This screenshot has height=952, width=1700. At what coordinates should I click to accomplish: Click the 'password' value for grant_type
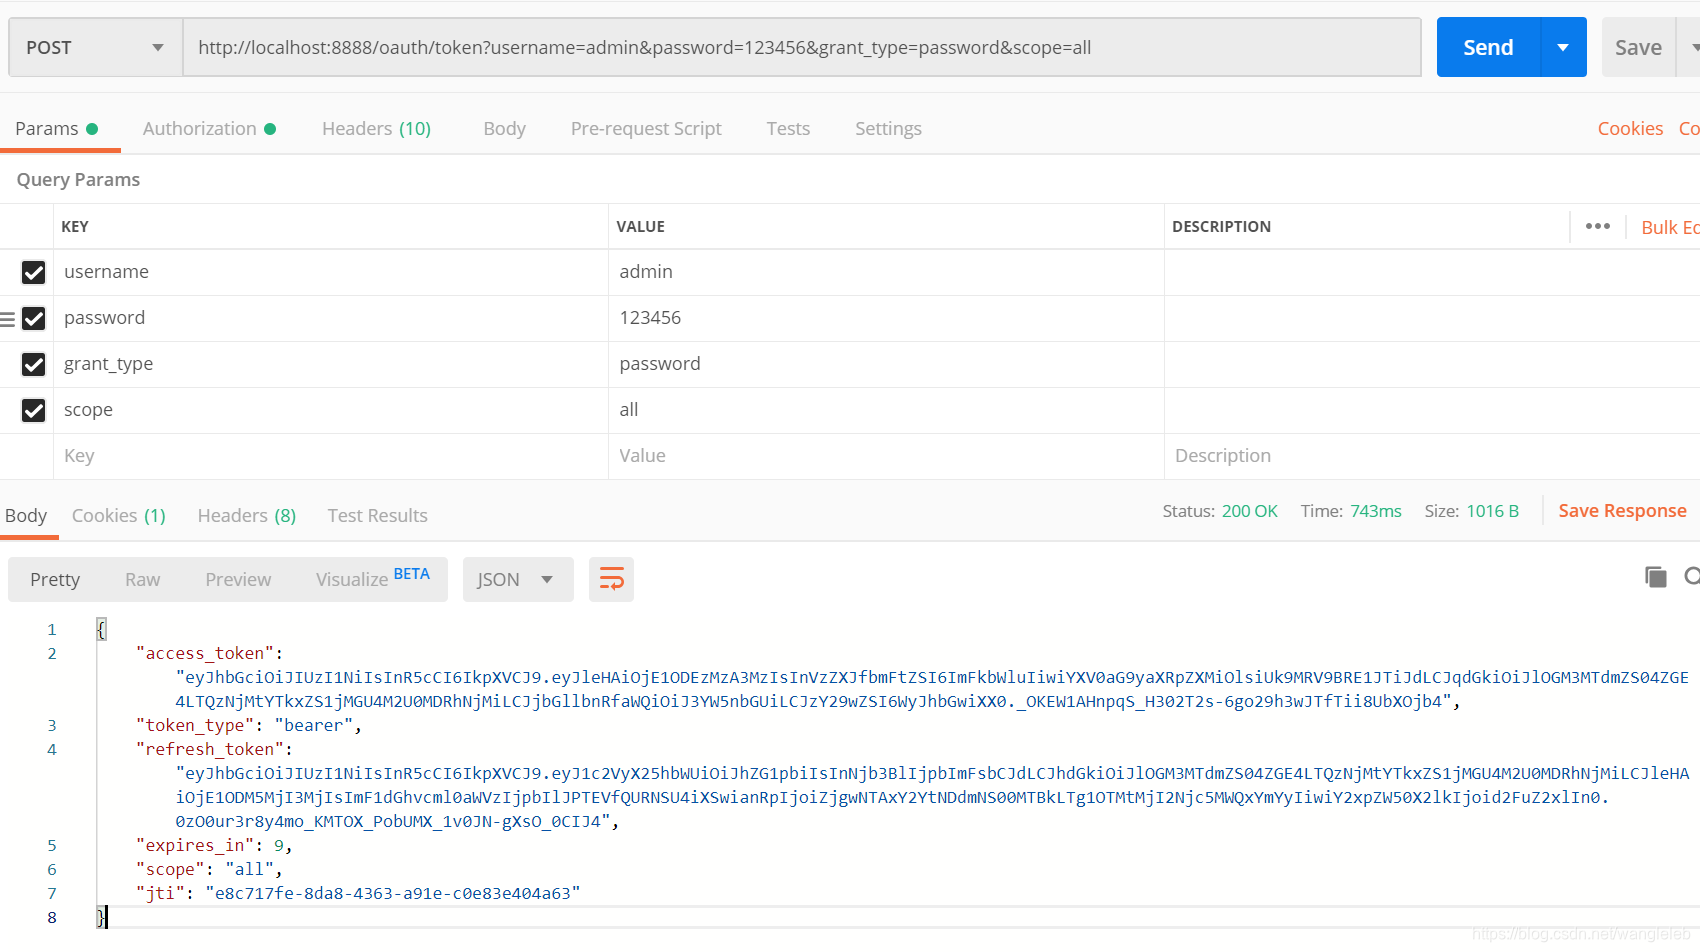[886, 364]
